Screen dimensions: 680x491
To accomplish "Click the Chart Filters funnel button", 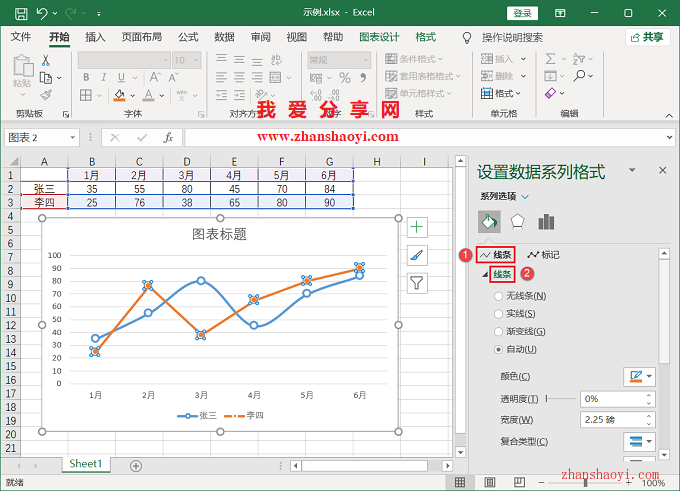I will (417, 283).
